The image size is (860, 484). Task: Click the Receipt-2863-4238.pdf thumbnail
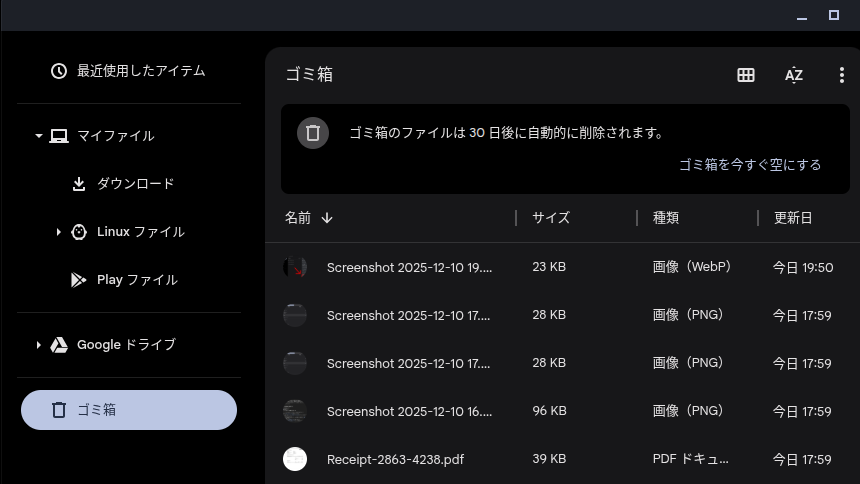(x=295, y=459)
